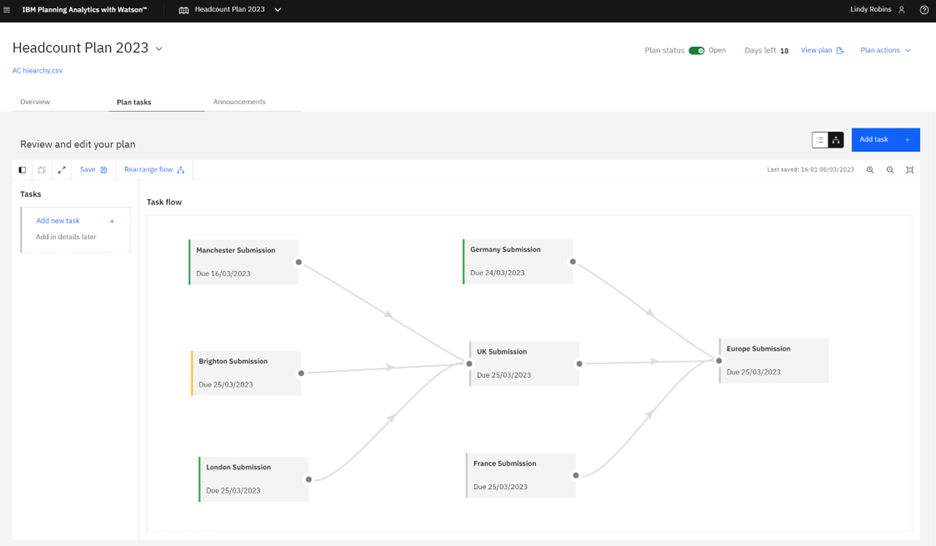Image resolution: width=936 pixels, height=546 pixels.
Task: Click the duplicate task icon in toolbar
Action: (41, 170)
